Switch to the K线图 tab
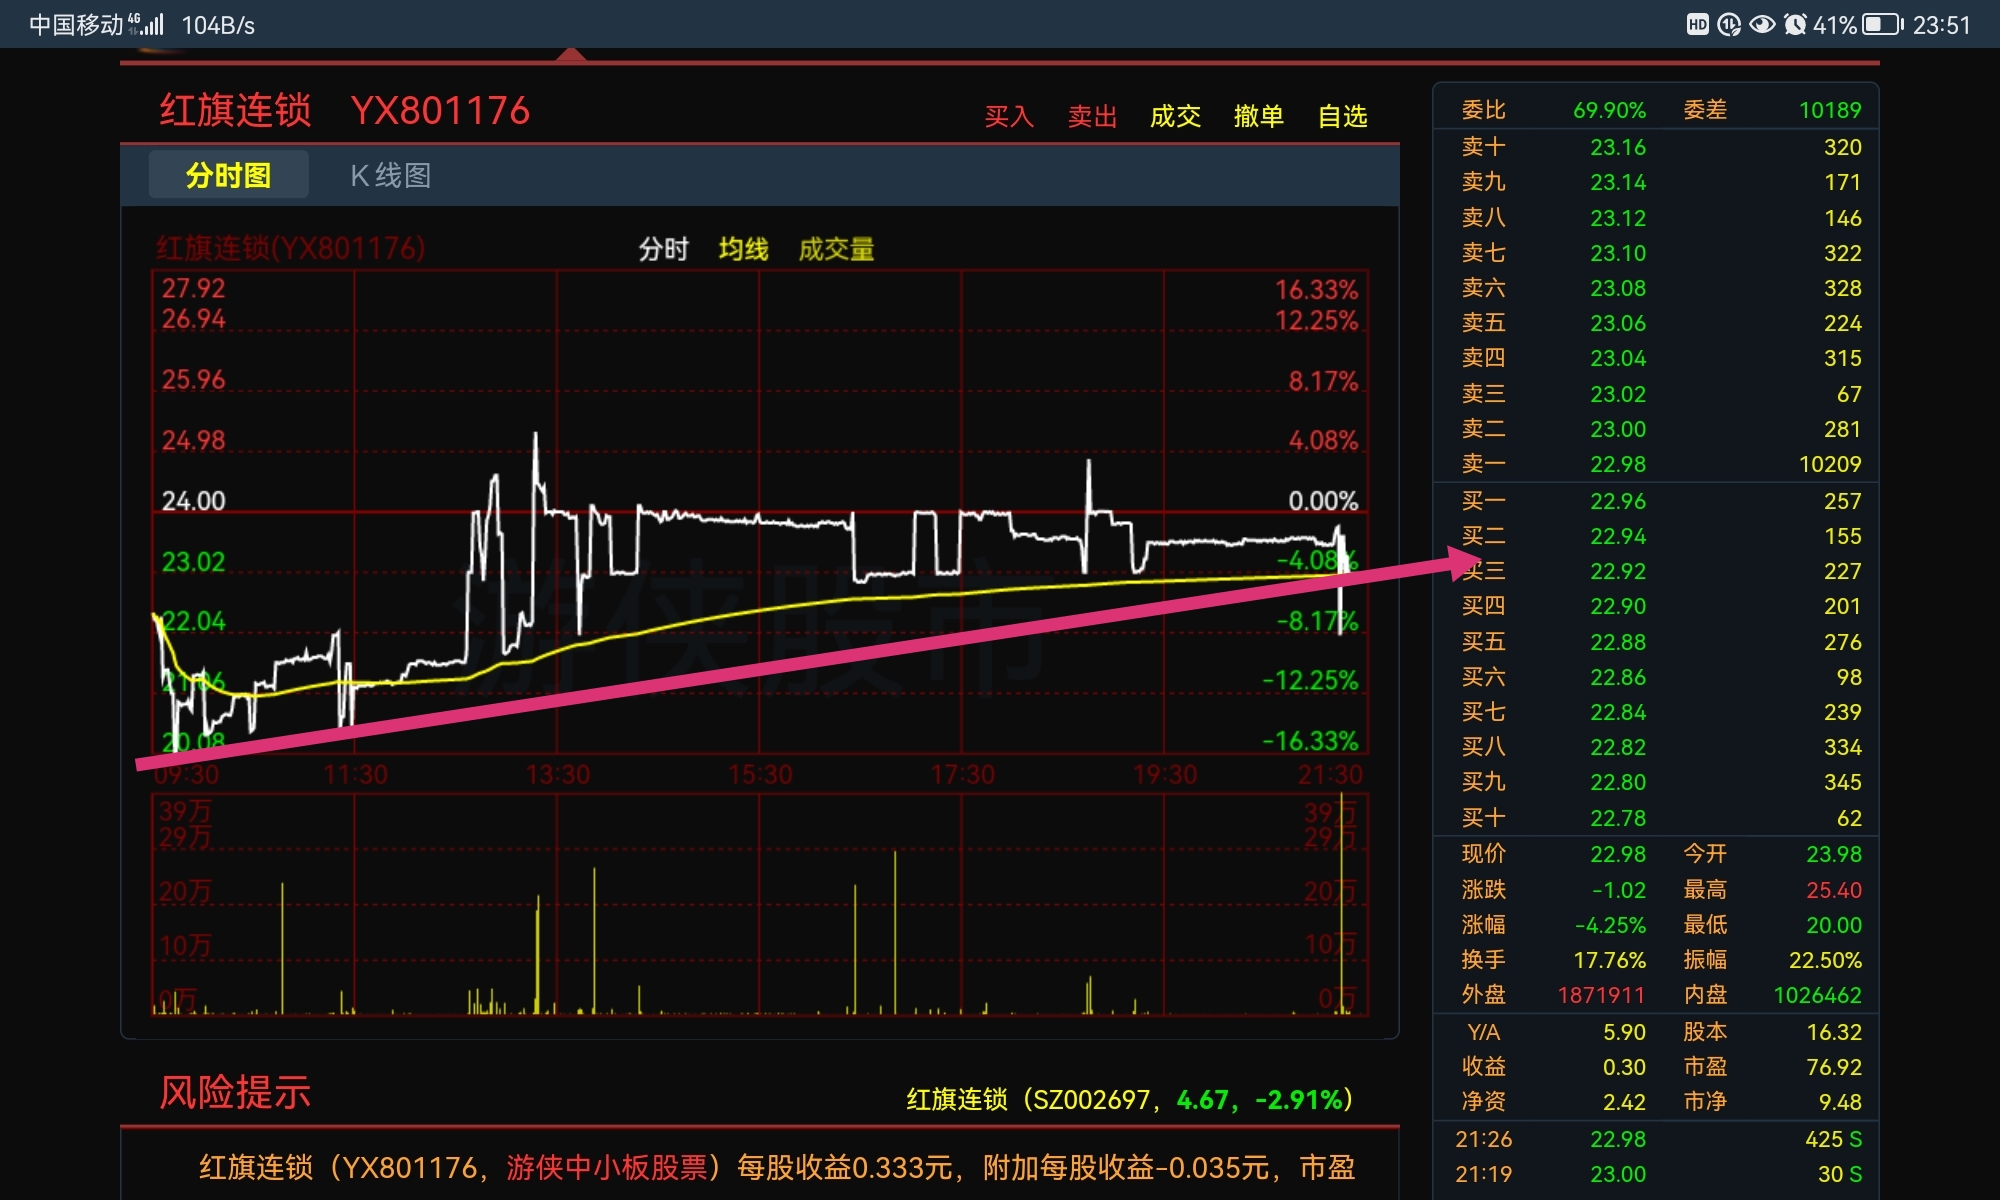 click(x=390, y=175)
